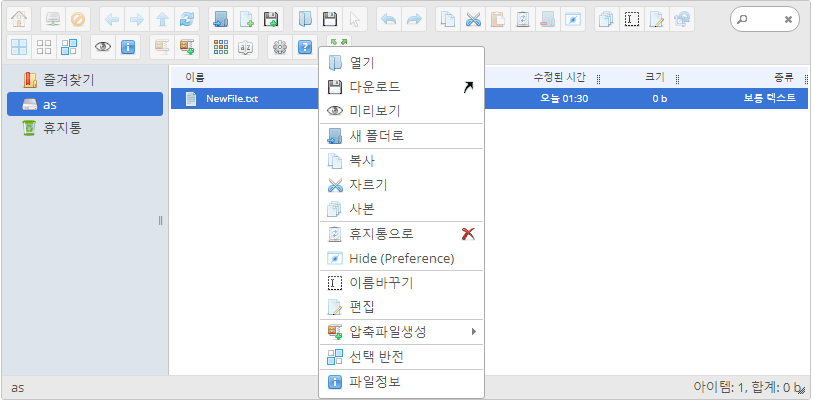Click the rename toolbar icon
814x402 pixels.
tap(631, 20)
